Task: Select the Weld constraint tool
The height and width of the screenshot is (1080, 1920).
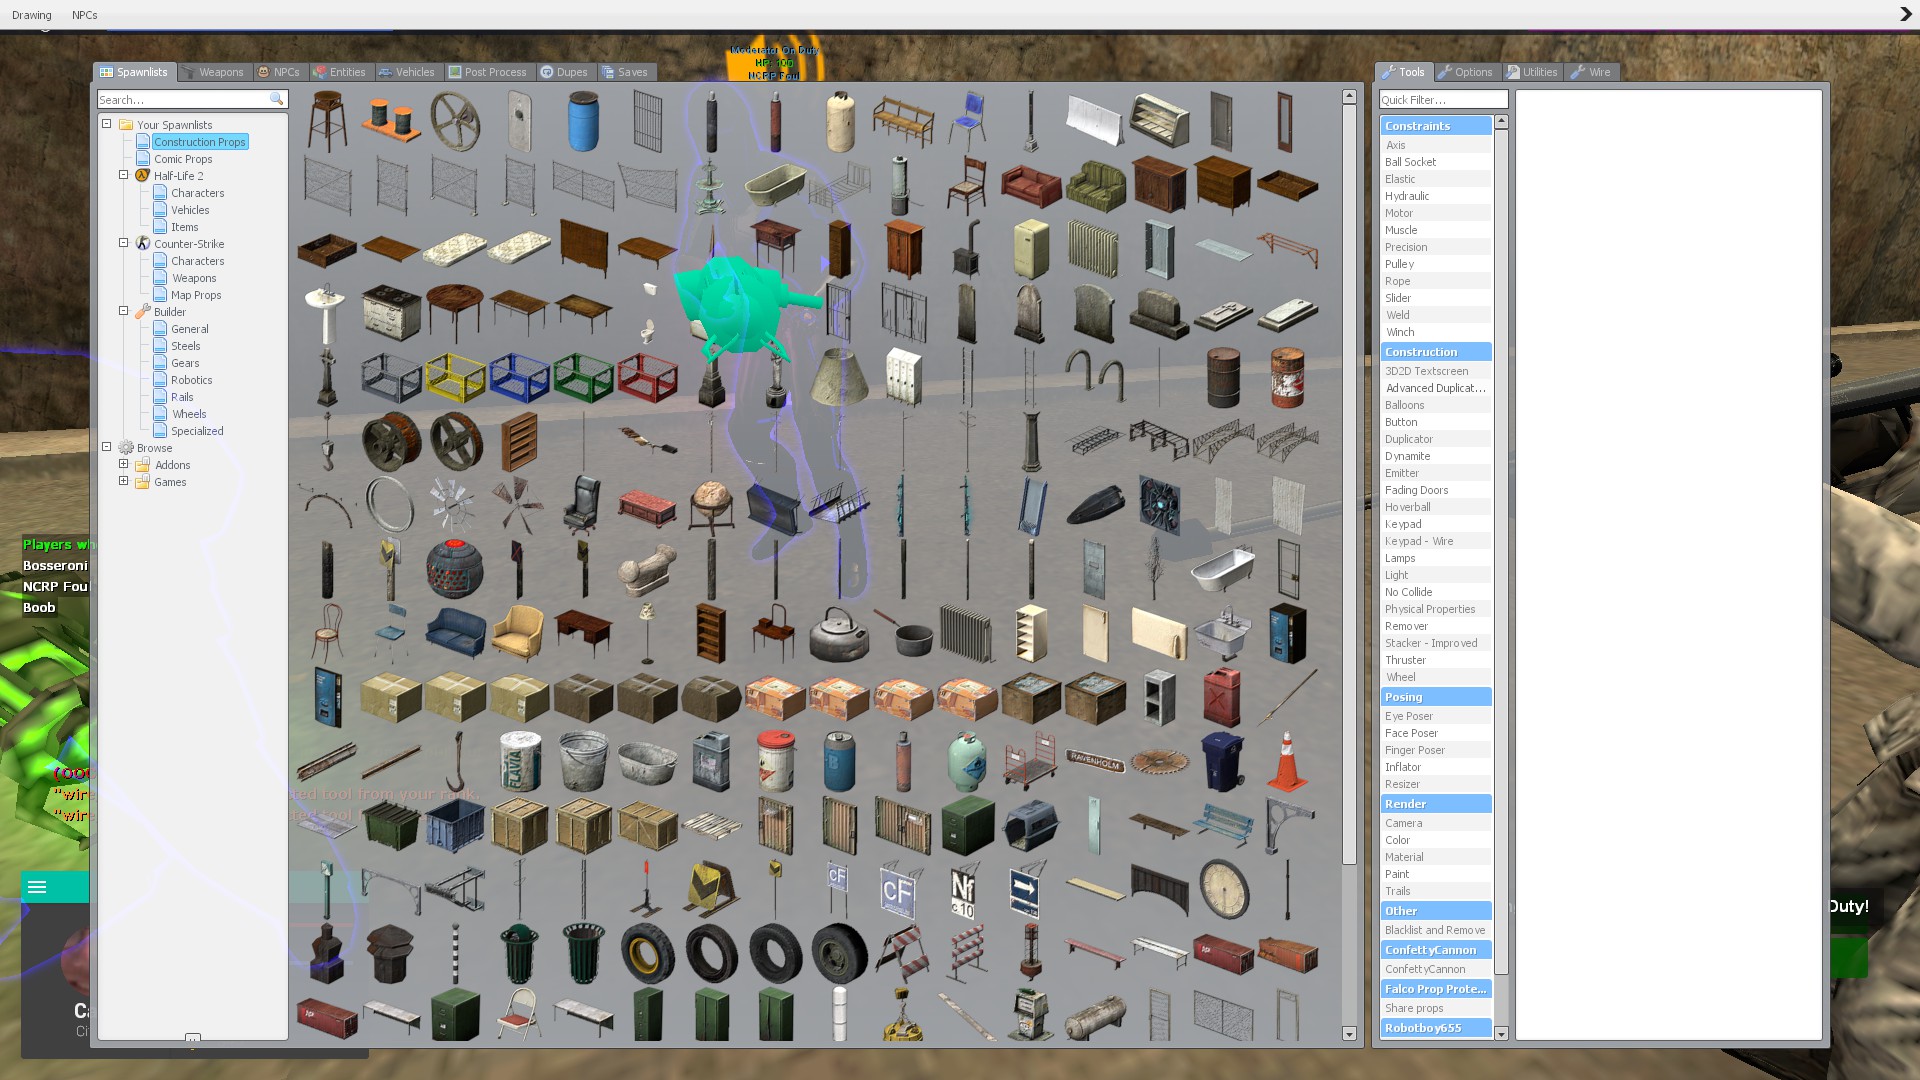Action: [1436, 315]
